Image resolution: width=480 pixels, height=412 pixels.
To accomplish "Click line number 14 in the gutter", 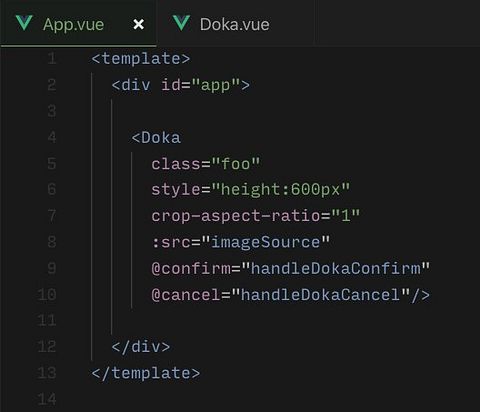I will [47, 399].
